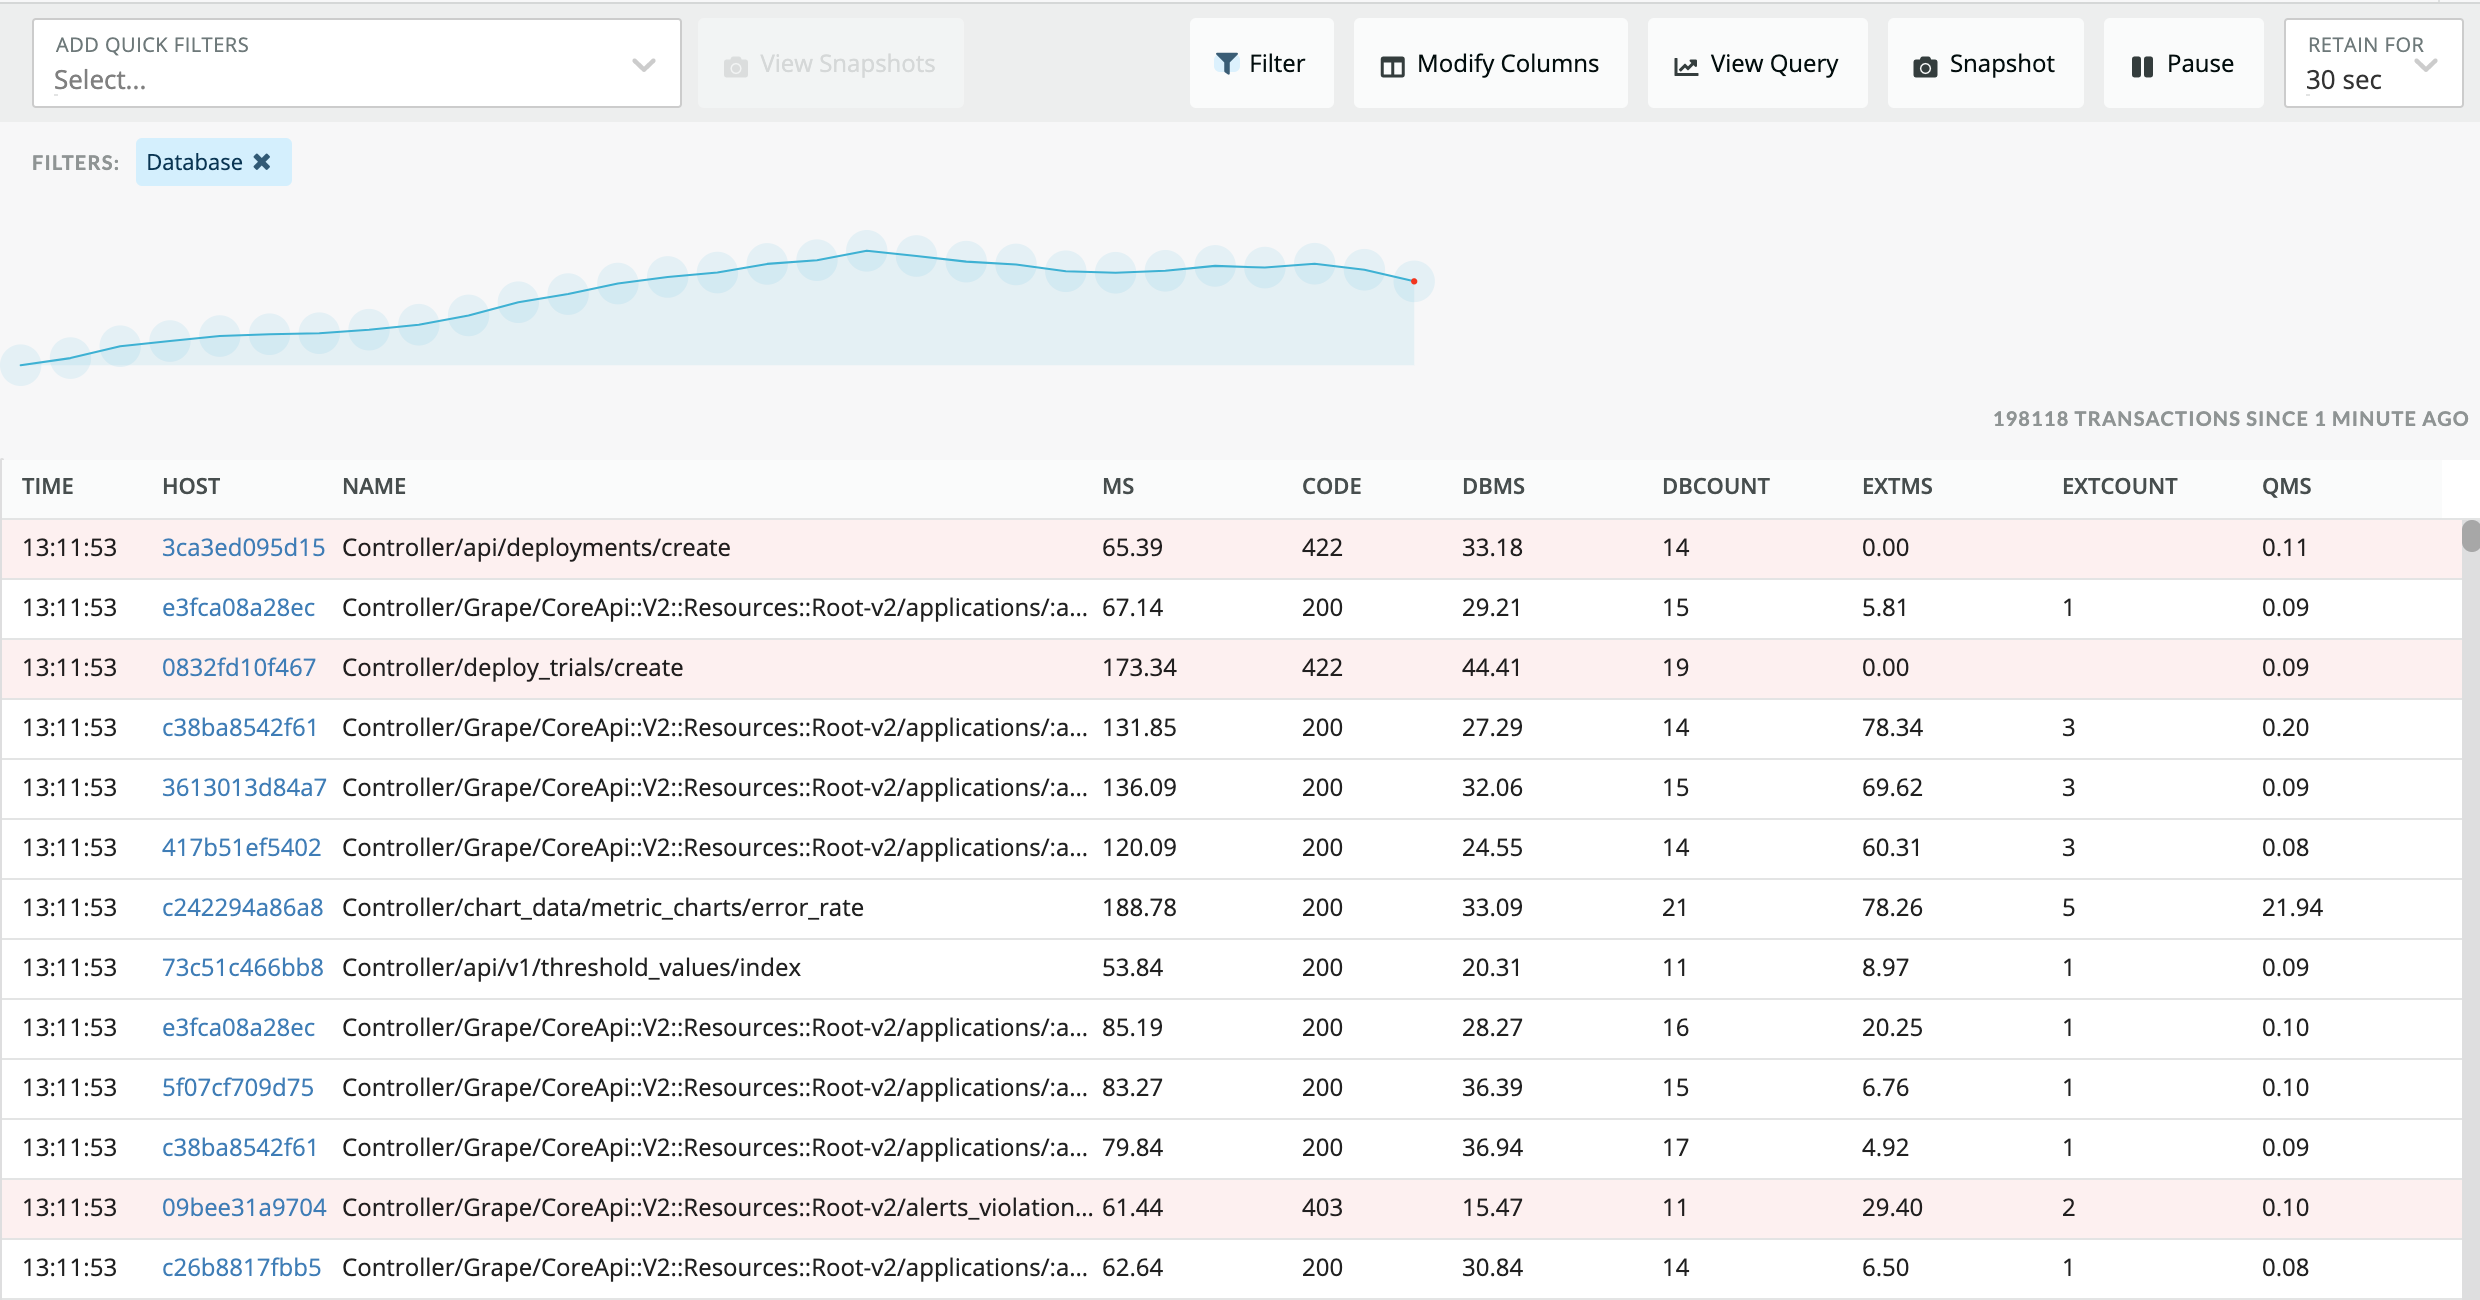This screenshot has height=1300, width=2480.
Task: Remove the Database filter with its X
Action: coord(262,162)
